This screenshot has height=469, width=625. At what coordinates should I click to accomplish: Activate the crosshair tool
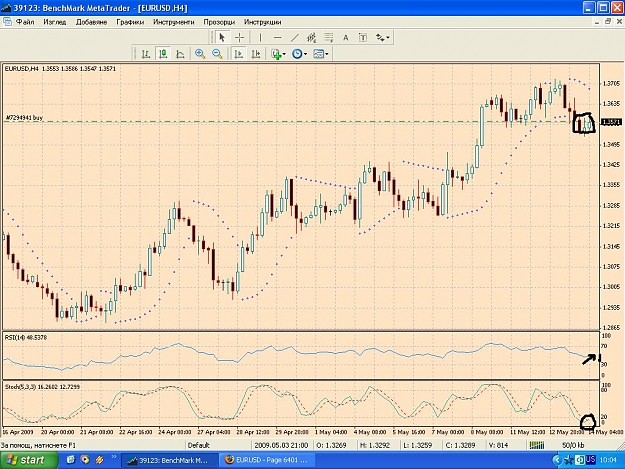(x=240, y=38)
